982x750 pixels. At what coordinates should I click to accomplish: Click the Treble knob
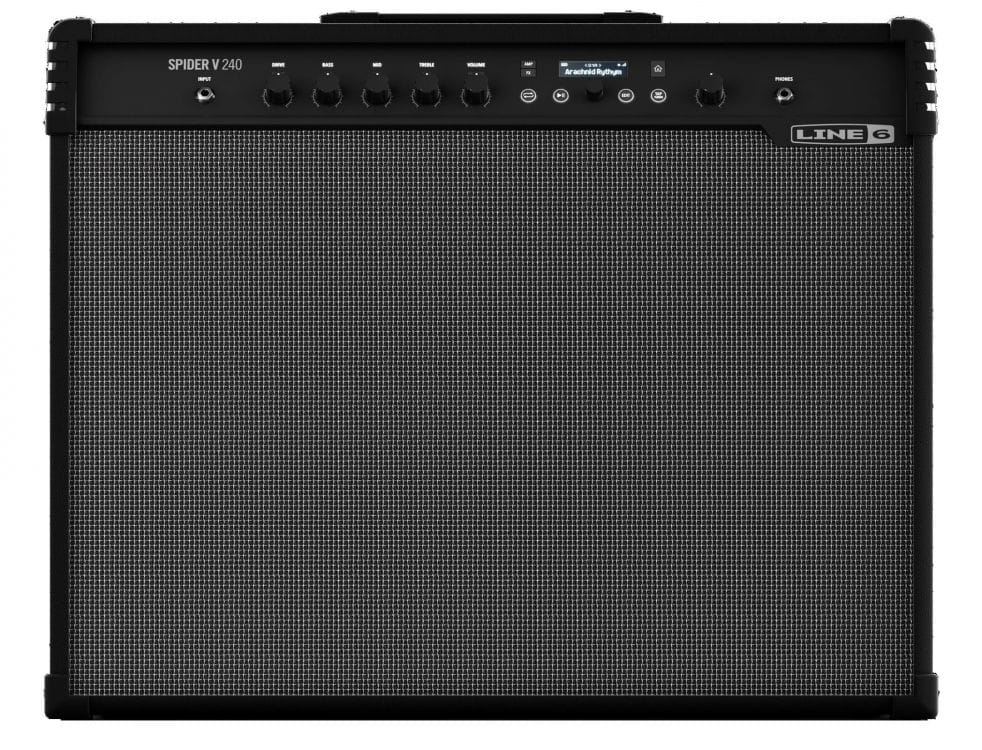pos(426,95)
